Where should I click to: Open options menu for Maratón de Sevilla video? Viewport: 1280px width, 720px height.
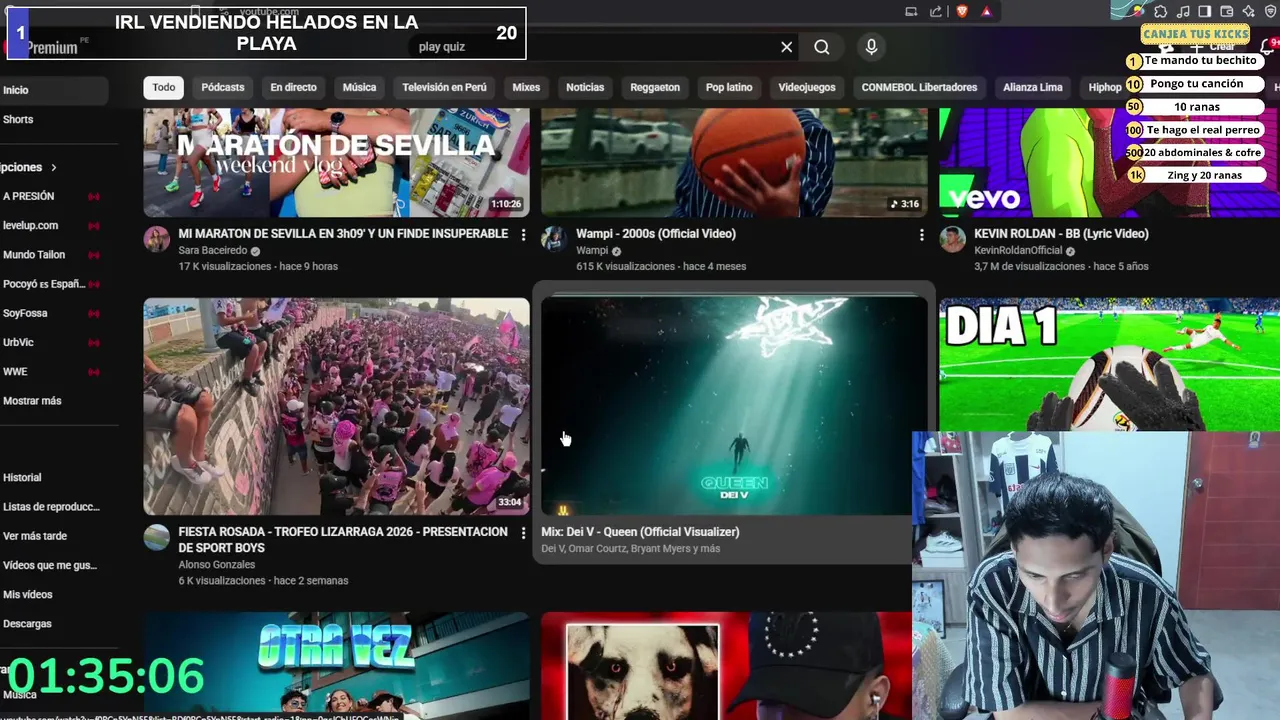coord(523,235)
